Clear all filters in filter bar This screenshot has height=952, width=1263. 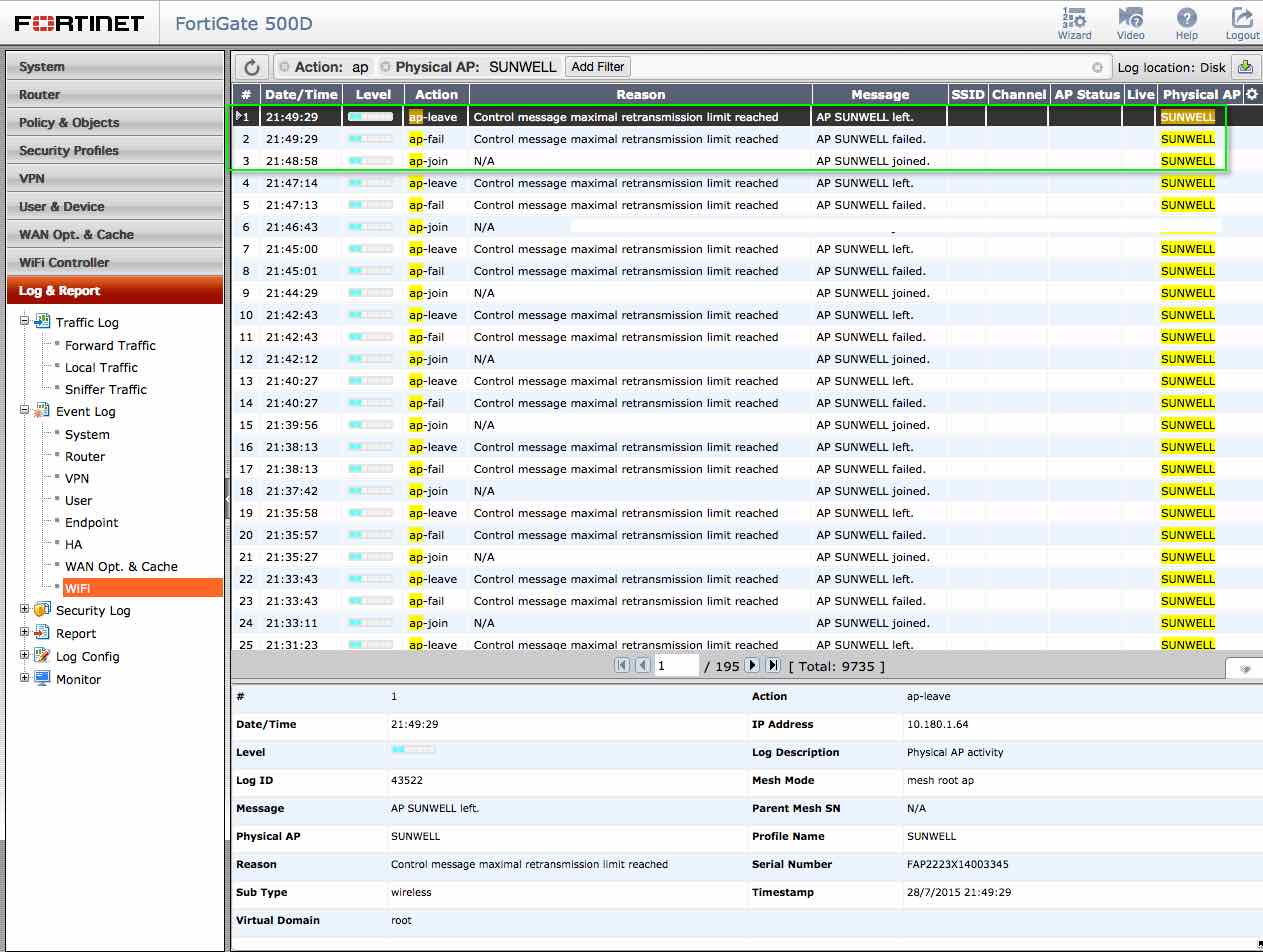pos(1097,67)
